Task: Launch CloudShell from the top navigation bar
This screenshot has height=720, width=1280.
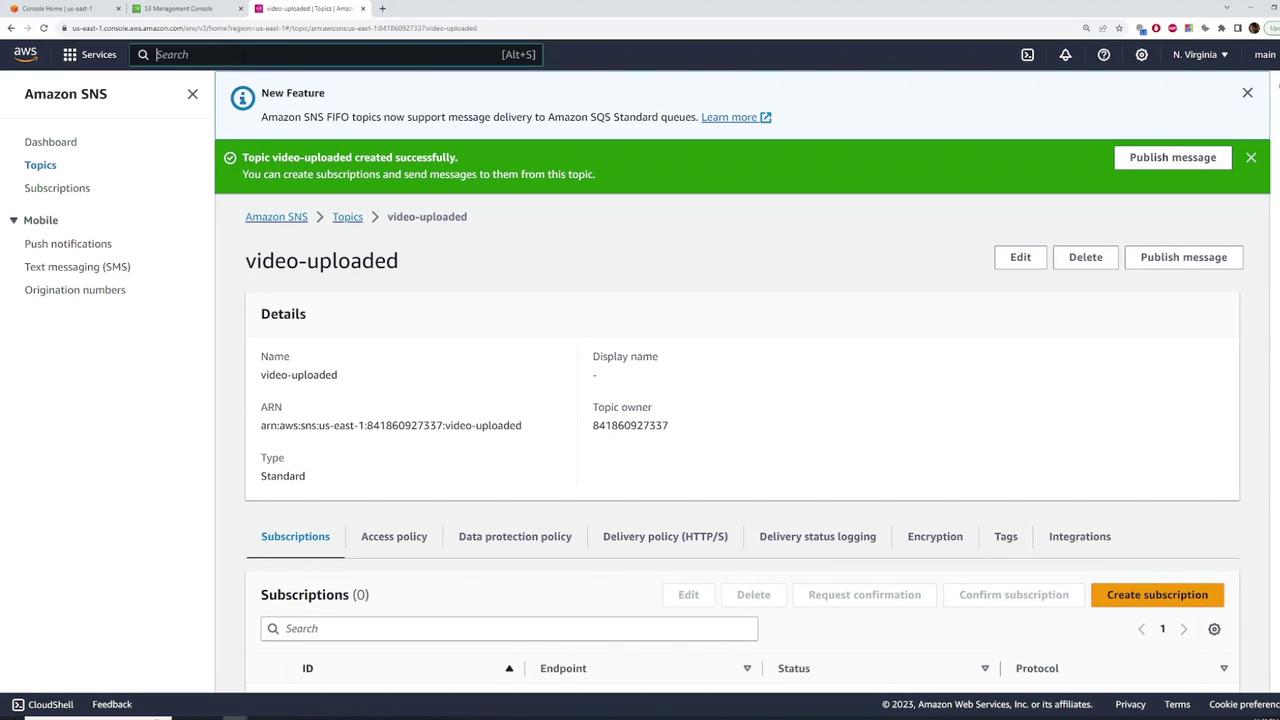Action: tap(1027, 55)
